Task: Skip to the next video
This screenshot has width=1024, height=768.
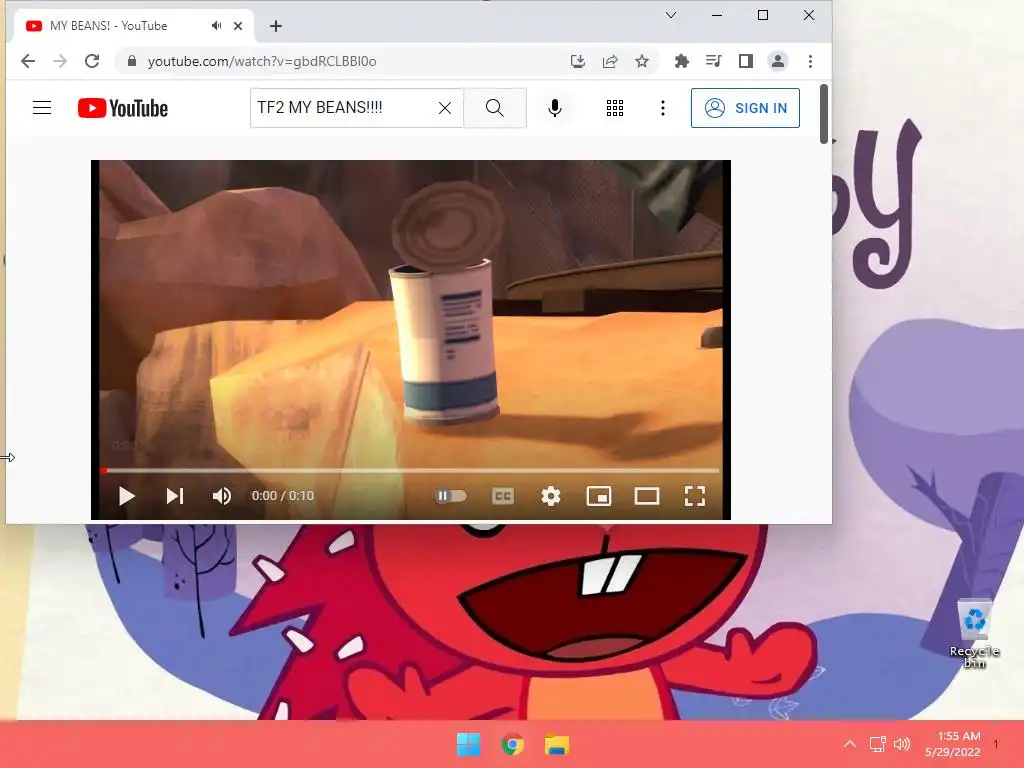Action: point(174,496)
